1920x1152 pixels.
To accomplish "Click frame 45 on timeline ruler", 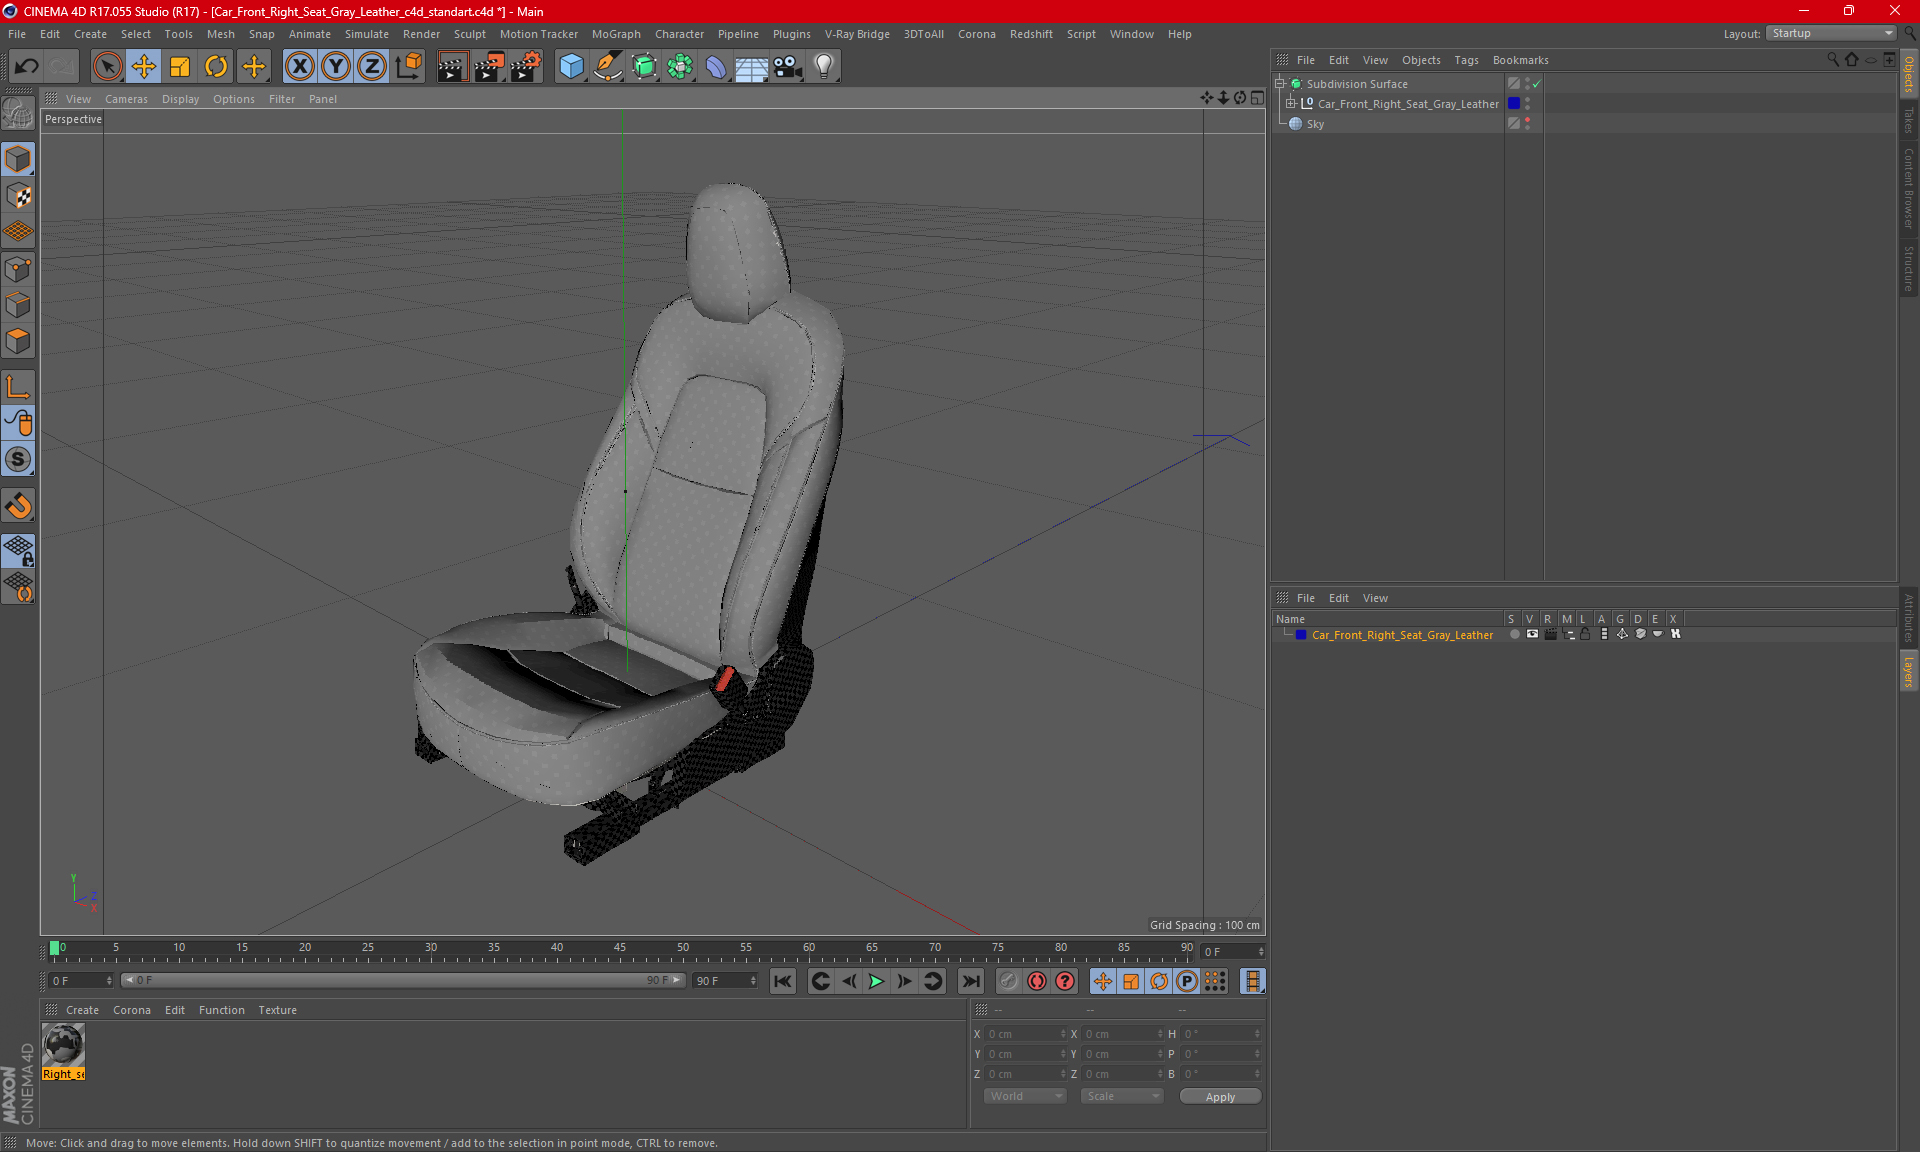I will (620, 950).
